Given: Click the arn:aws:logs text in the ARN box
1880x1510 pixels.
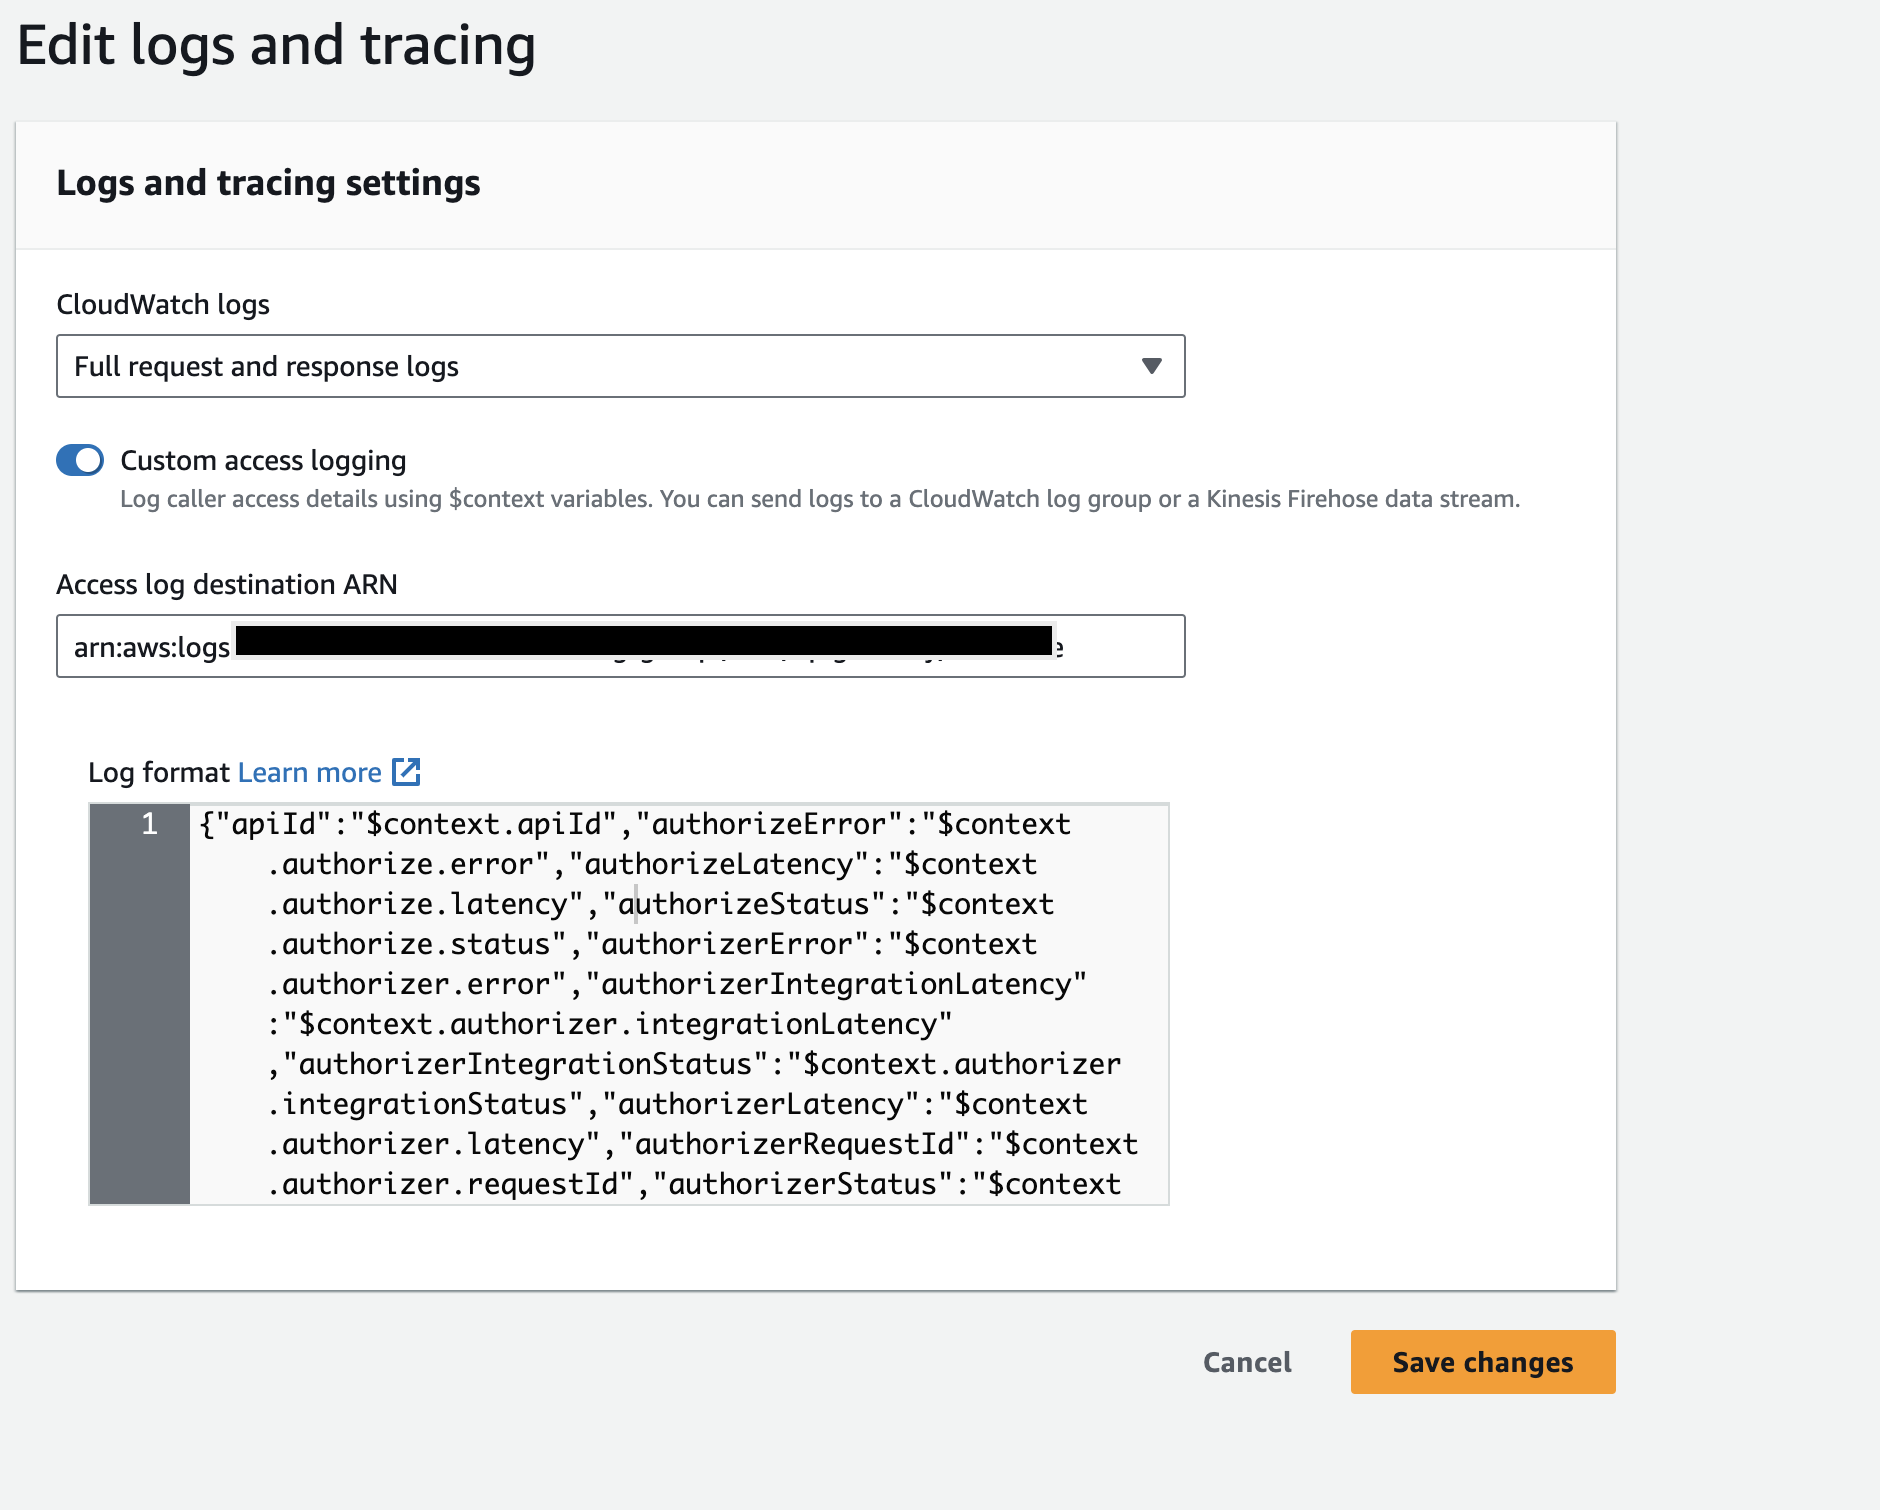Looking at the screenshot, I should coord(150,646).
